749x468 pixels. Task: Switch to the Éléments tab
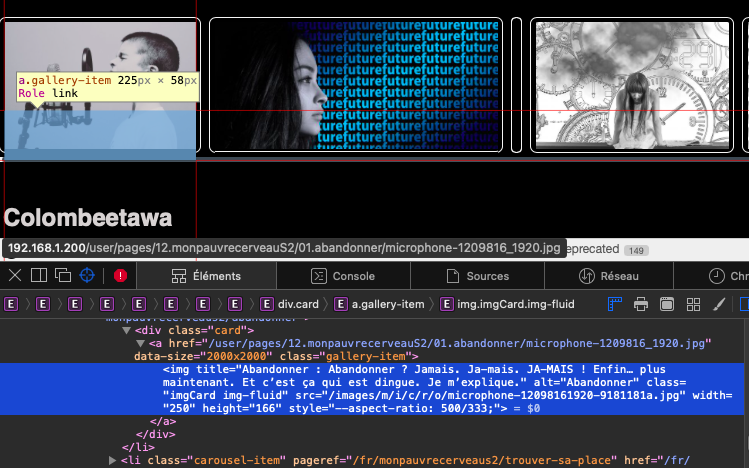click(x=206, y=276)
